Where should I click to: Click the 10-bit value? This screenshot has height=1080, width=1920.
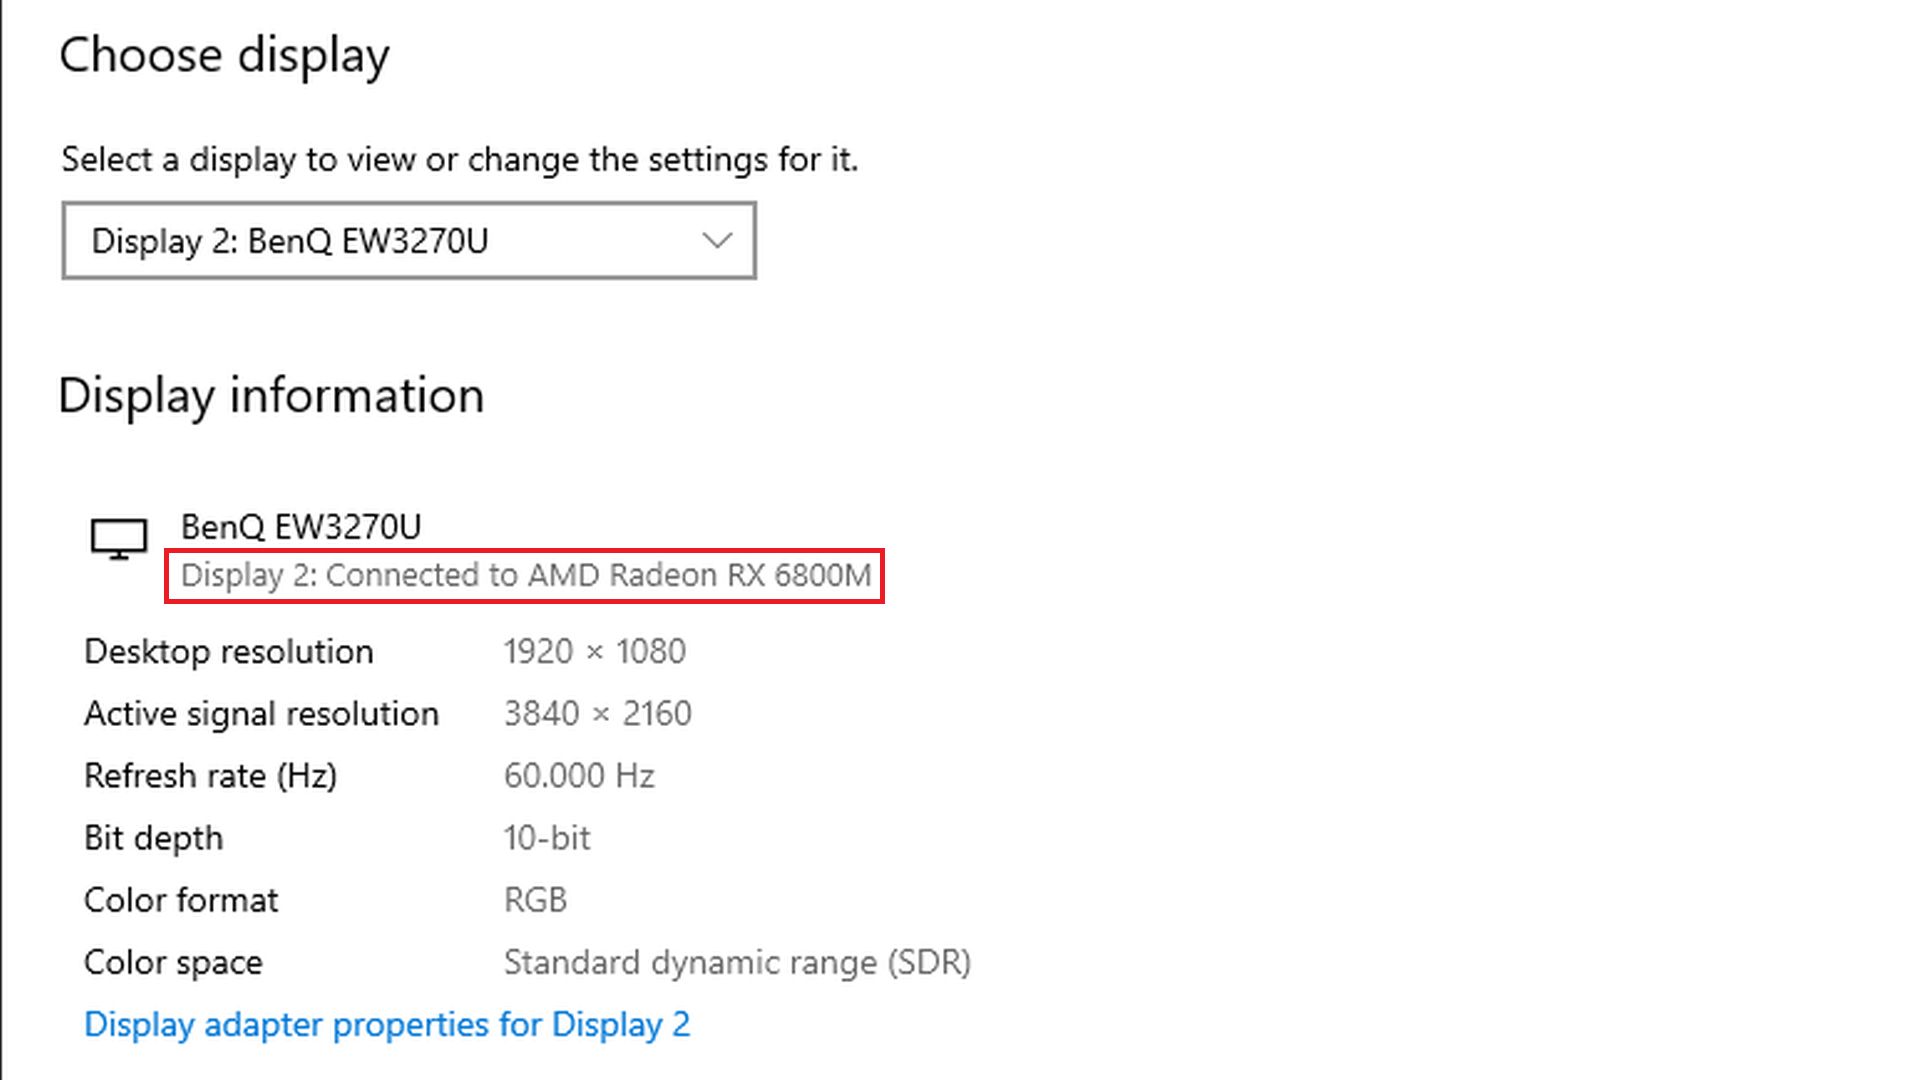point(547,838)
